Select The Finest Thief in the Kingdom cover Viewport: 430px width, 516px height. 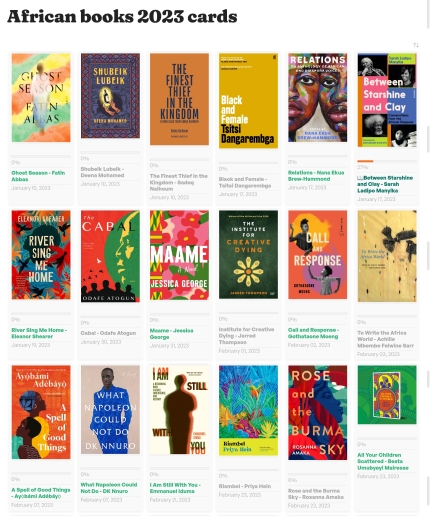pos(179,99)
